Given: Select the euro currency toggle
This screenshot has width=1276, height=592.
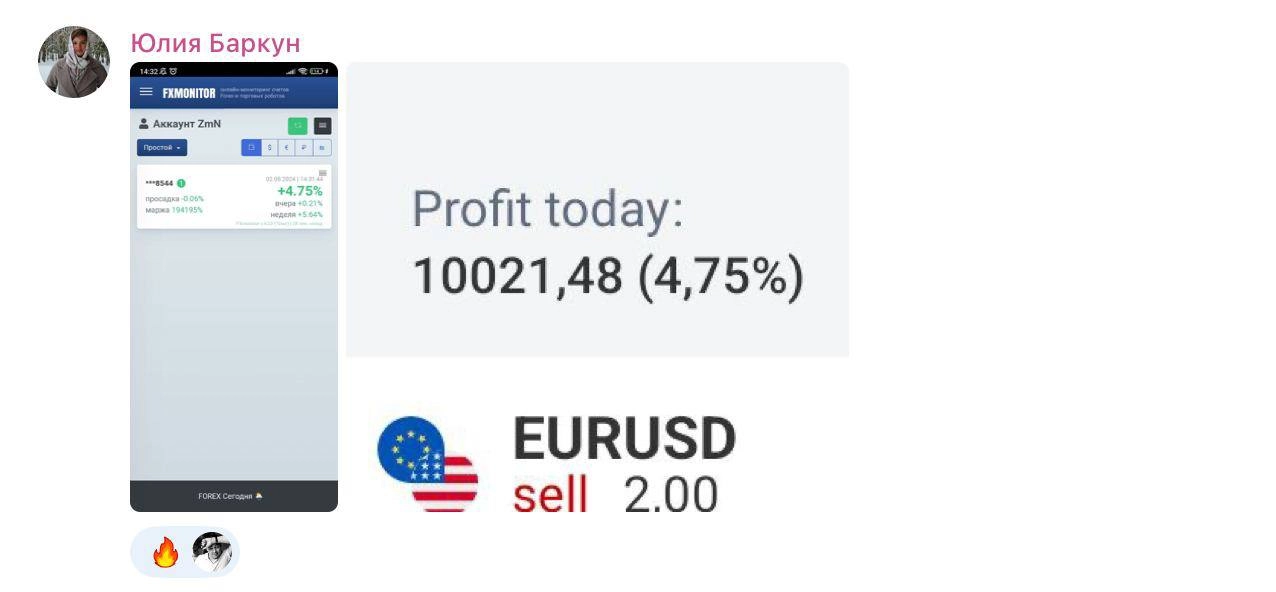Looking at the screenshot, I should tap(286, 148).
